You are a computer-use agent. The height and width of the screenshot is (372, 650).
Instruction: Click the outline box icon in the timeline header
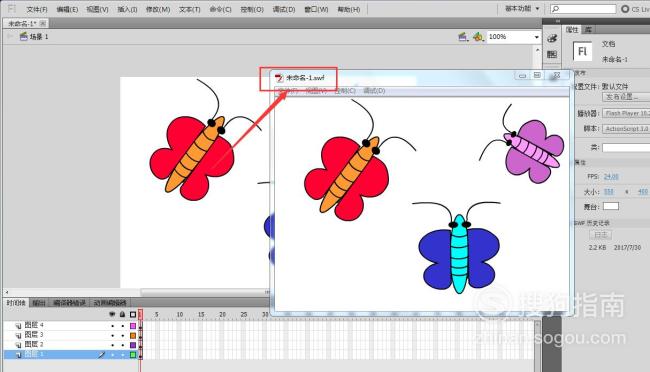[133, 314]
